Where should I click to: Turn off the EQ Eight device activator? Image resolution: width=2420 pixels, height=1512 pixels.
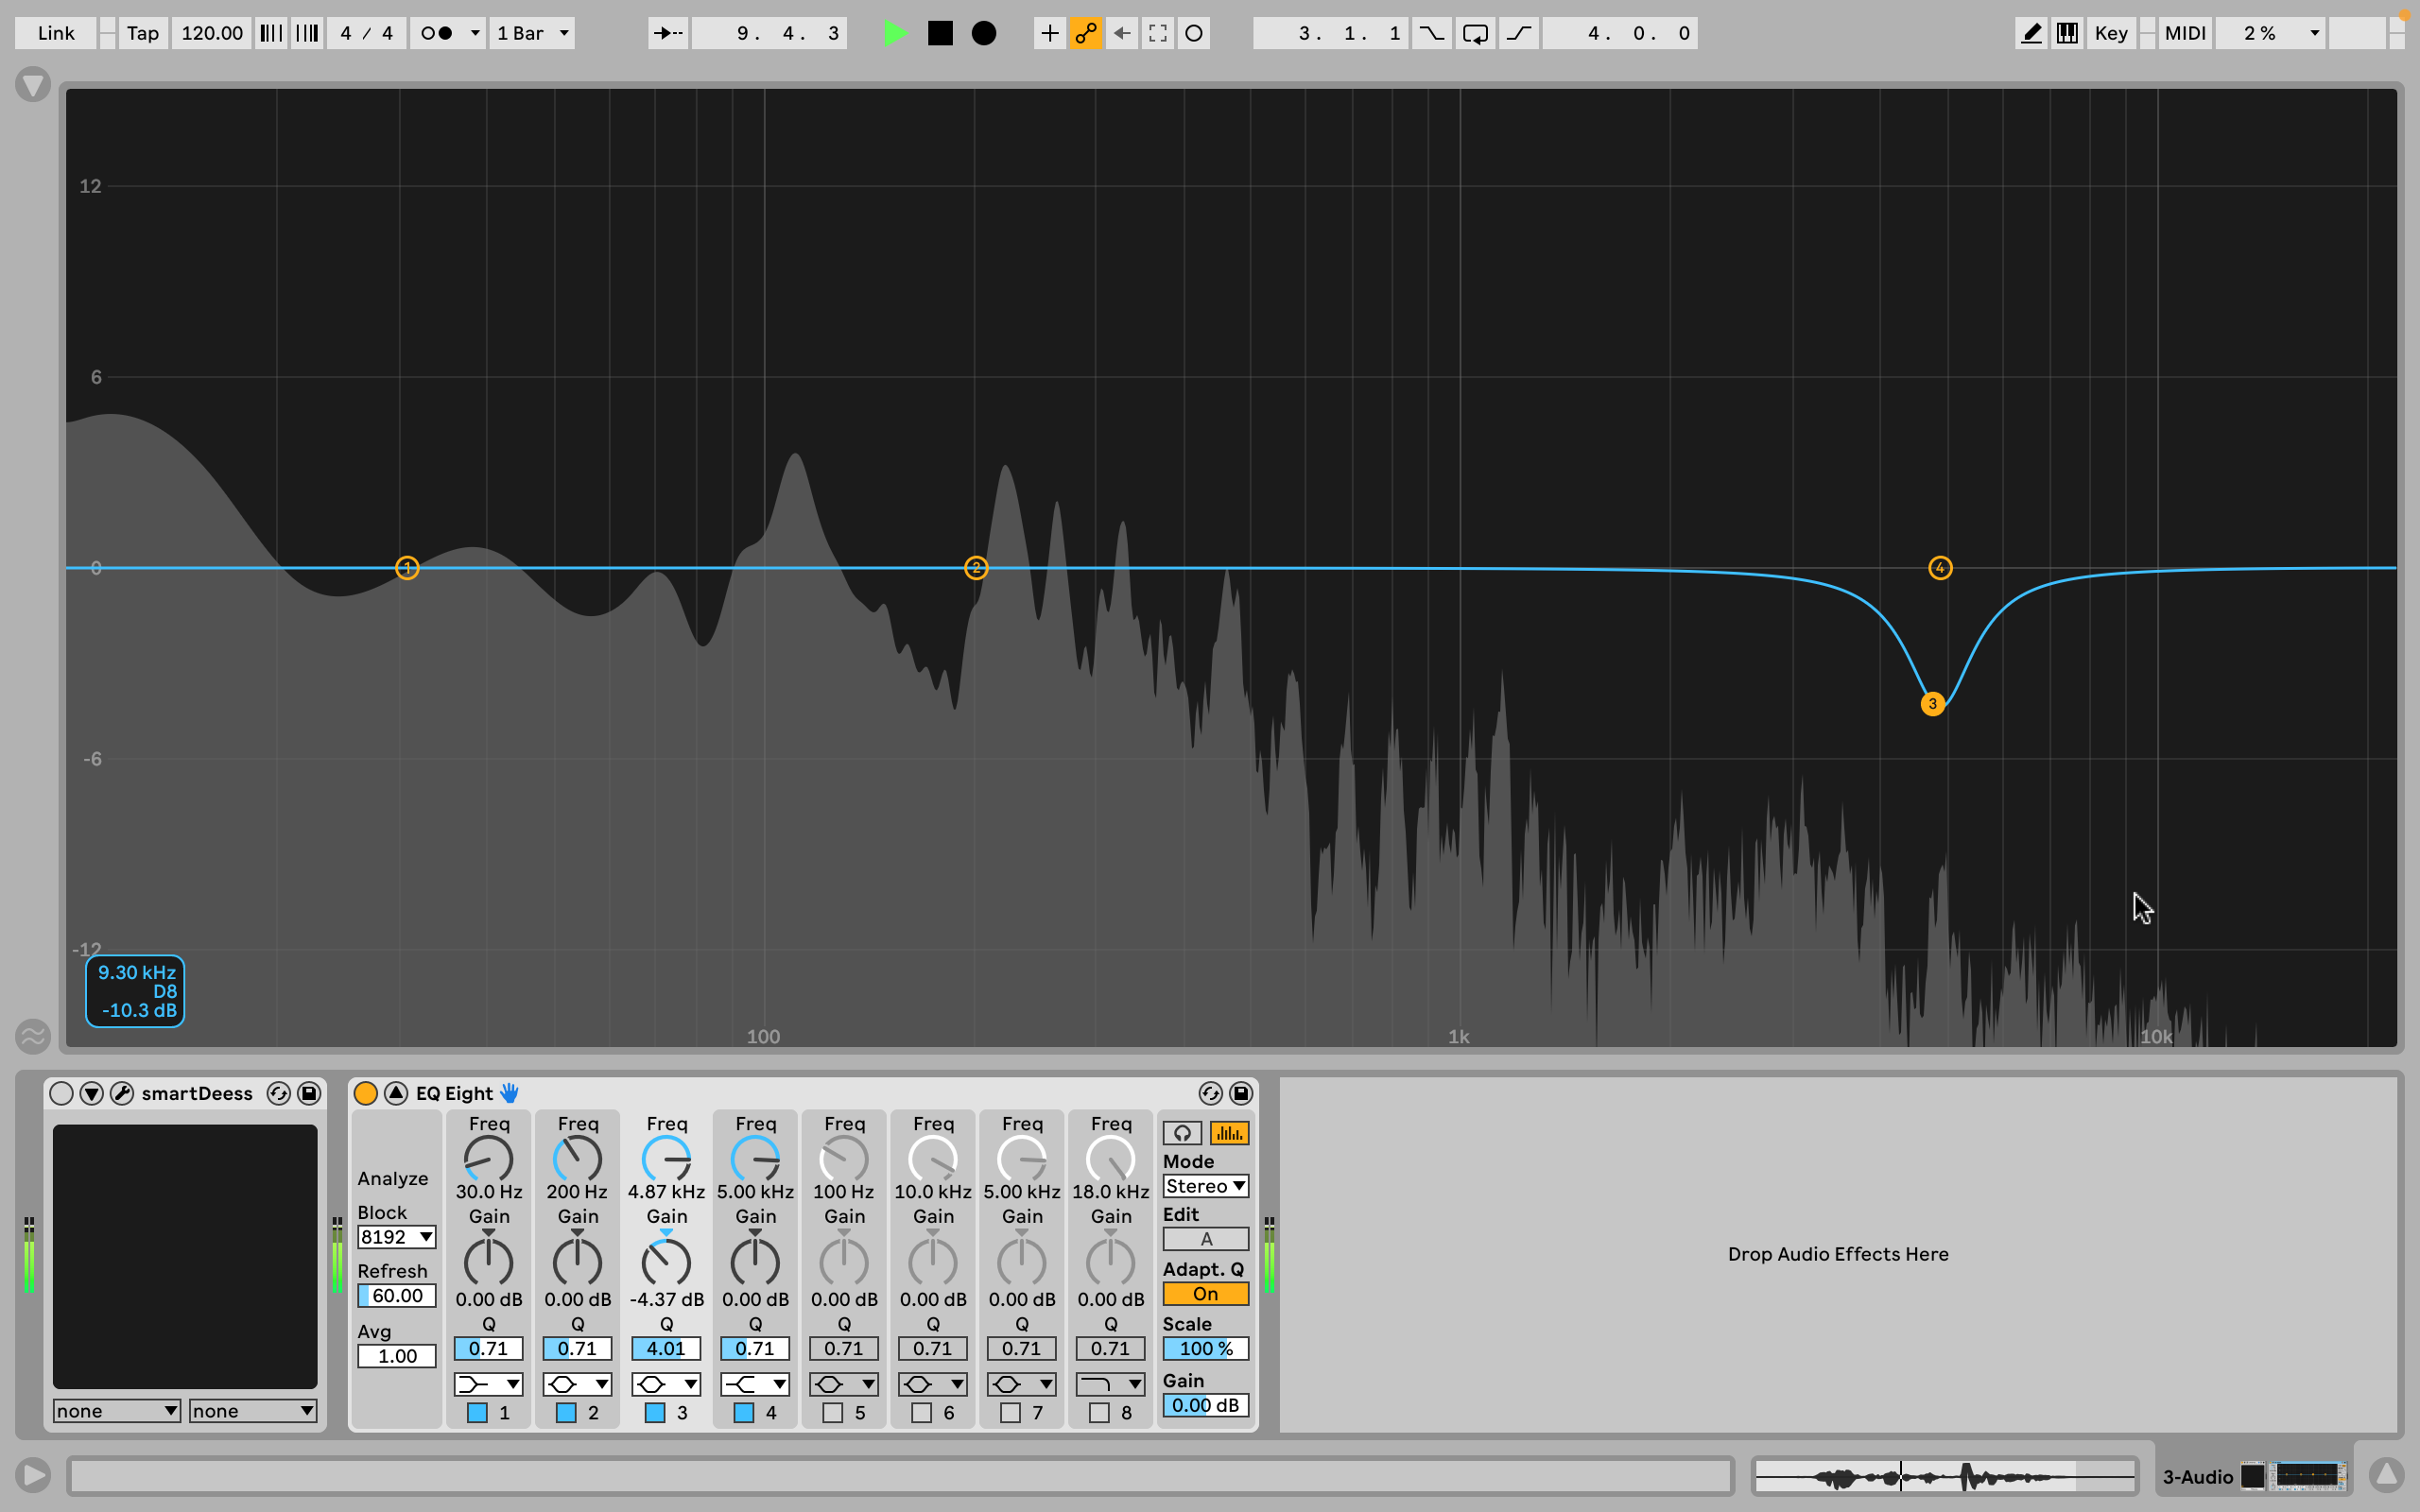[x=366, y=1093]
